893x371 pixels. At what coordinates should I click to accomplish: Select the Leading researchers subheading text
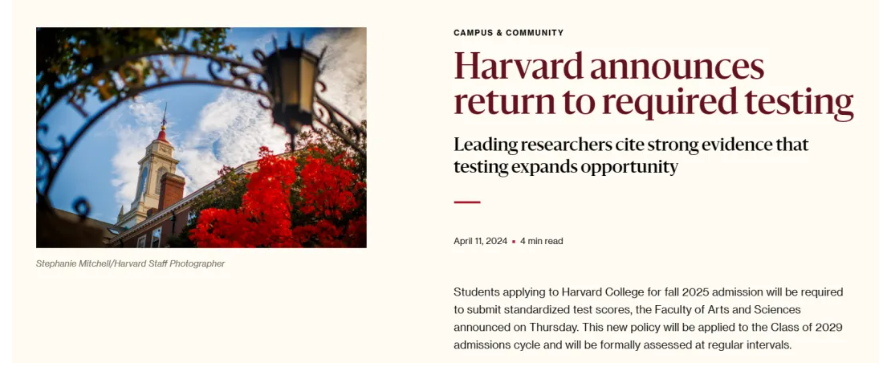[630, 156]
